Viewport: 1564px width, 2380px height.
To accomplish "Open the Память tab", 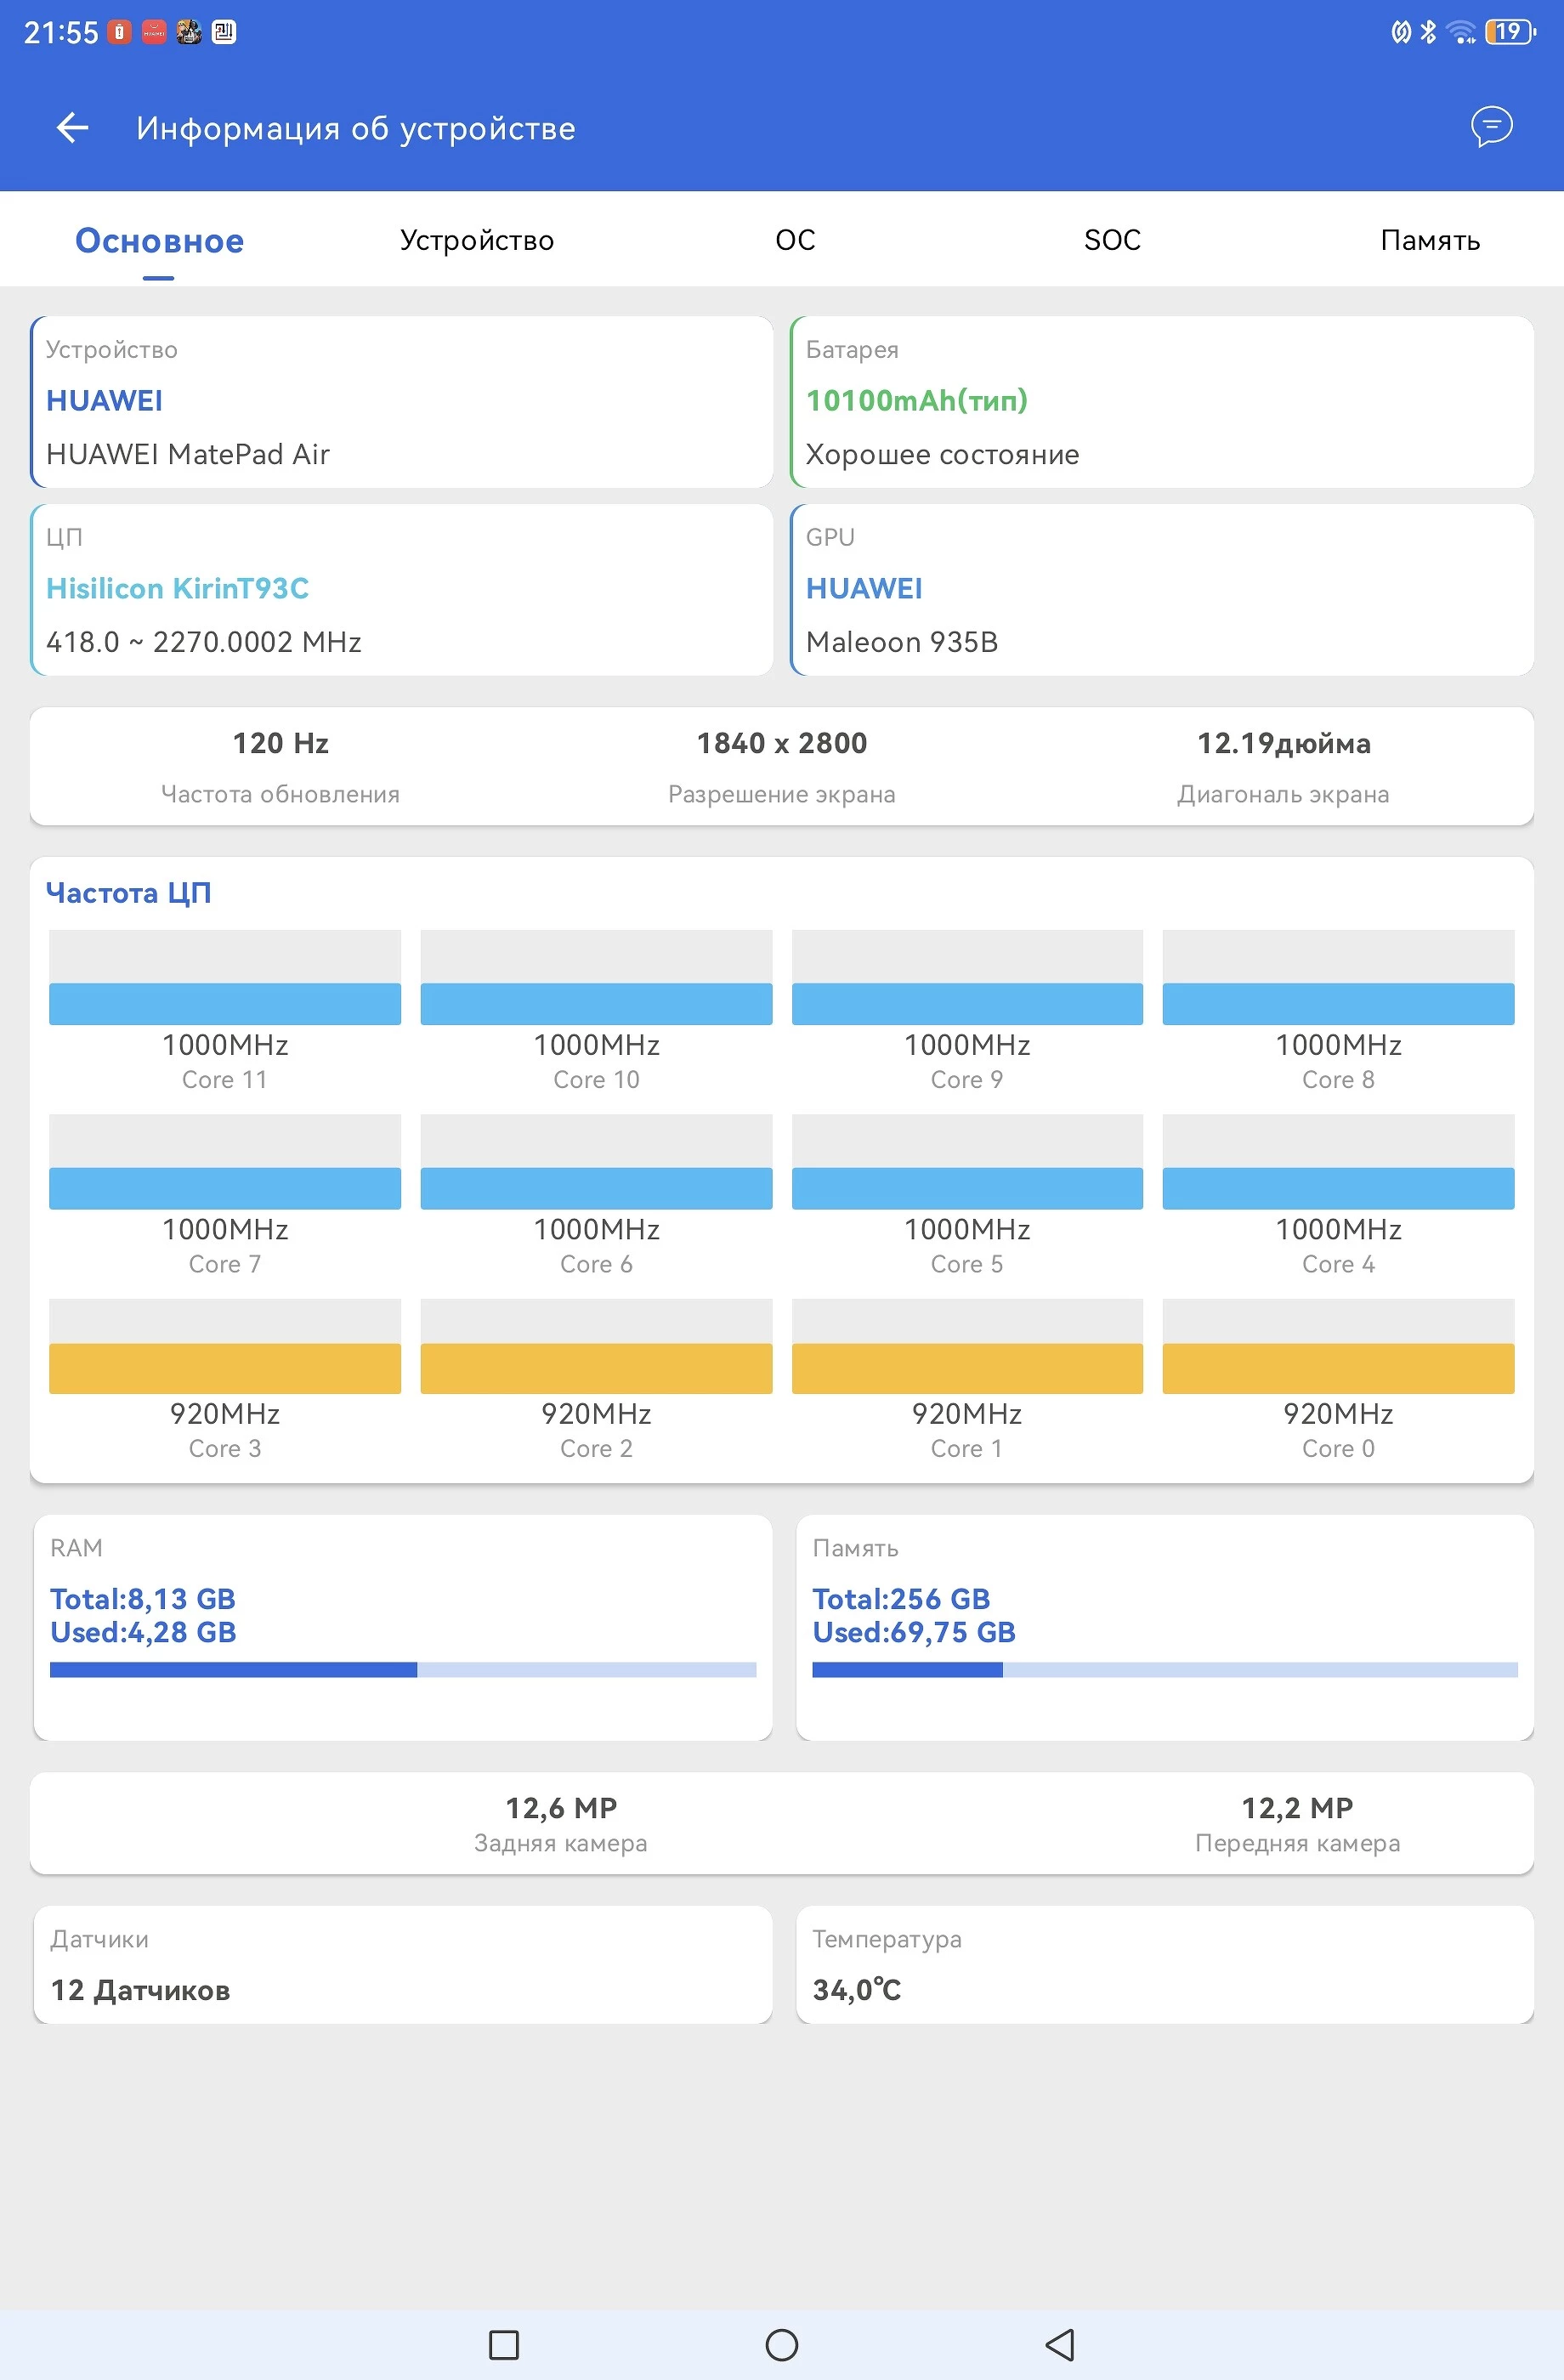I will tap(1429, 240).
